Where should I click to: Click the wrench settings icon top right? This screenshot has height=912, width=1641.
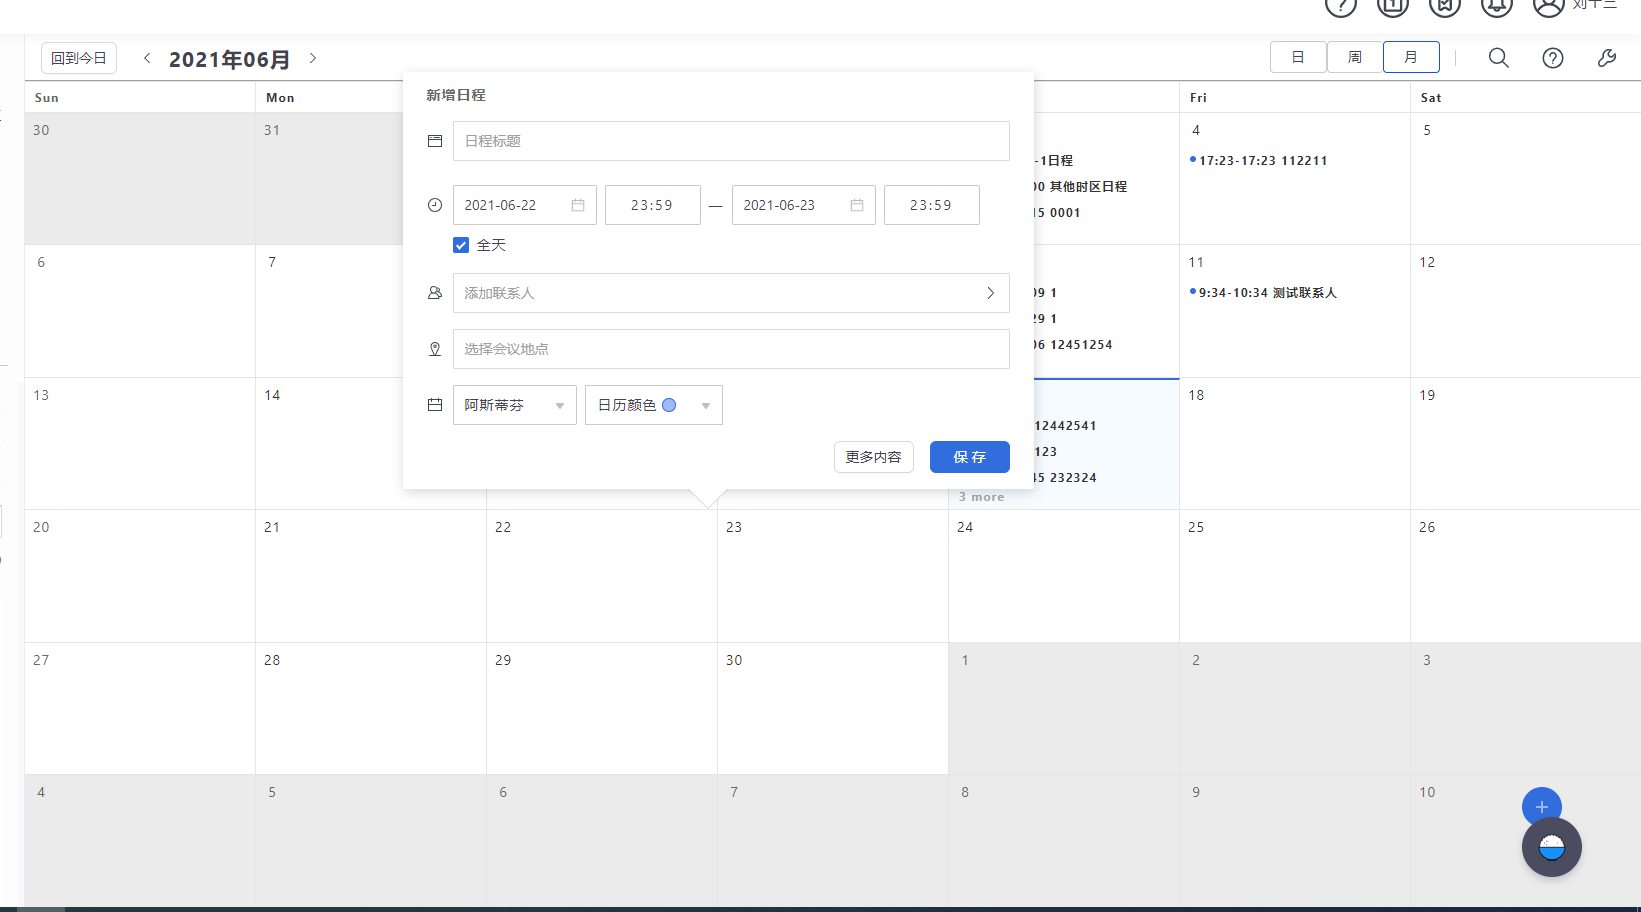coord(1607,57)
